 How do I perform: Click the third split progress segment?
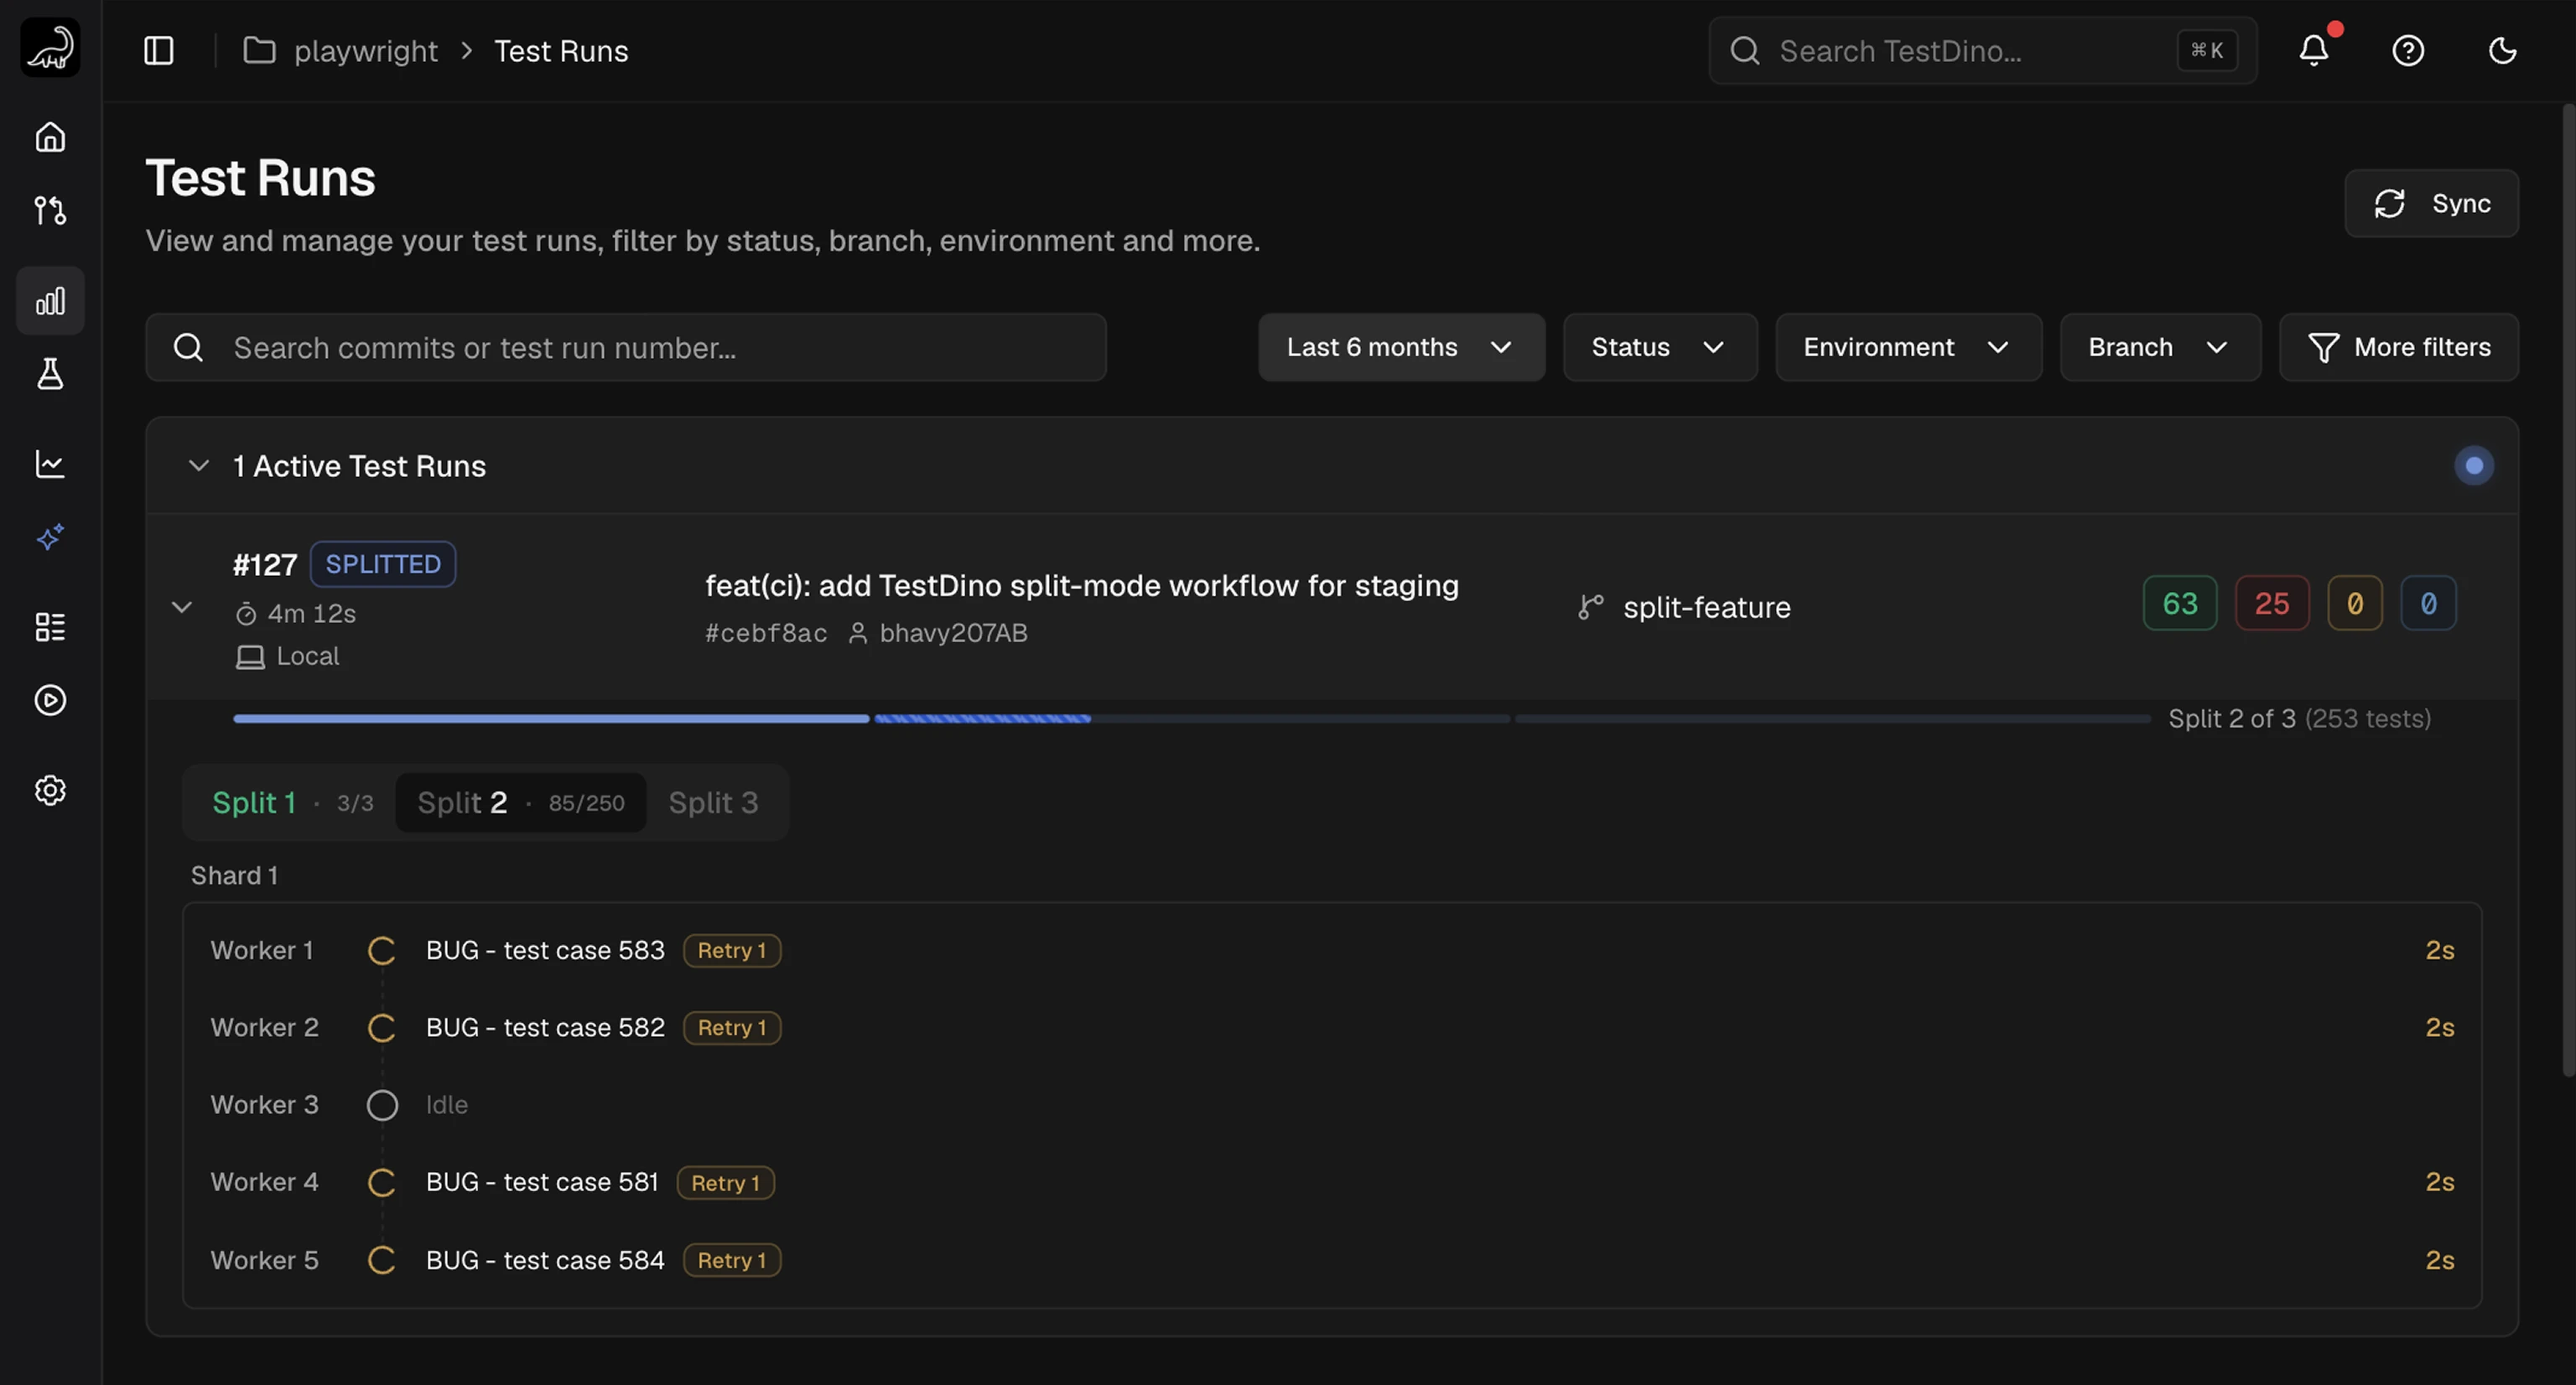1832,719
